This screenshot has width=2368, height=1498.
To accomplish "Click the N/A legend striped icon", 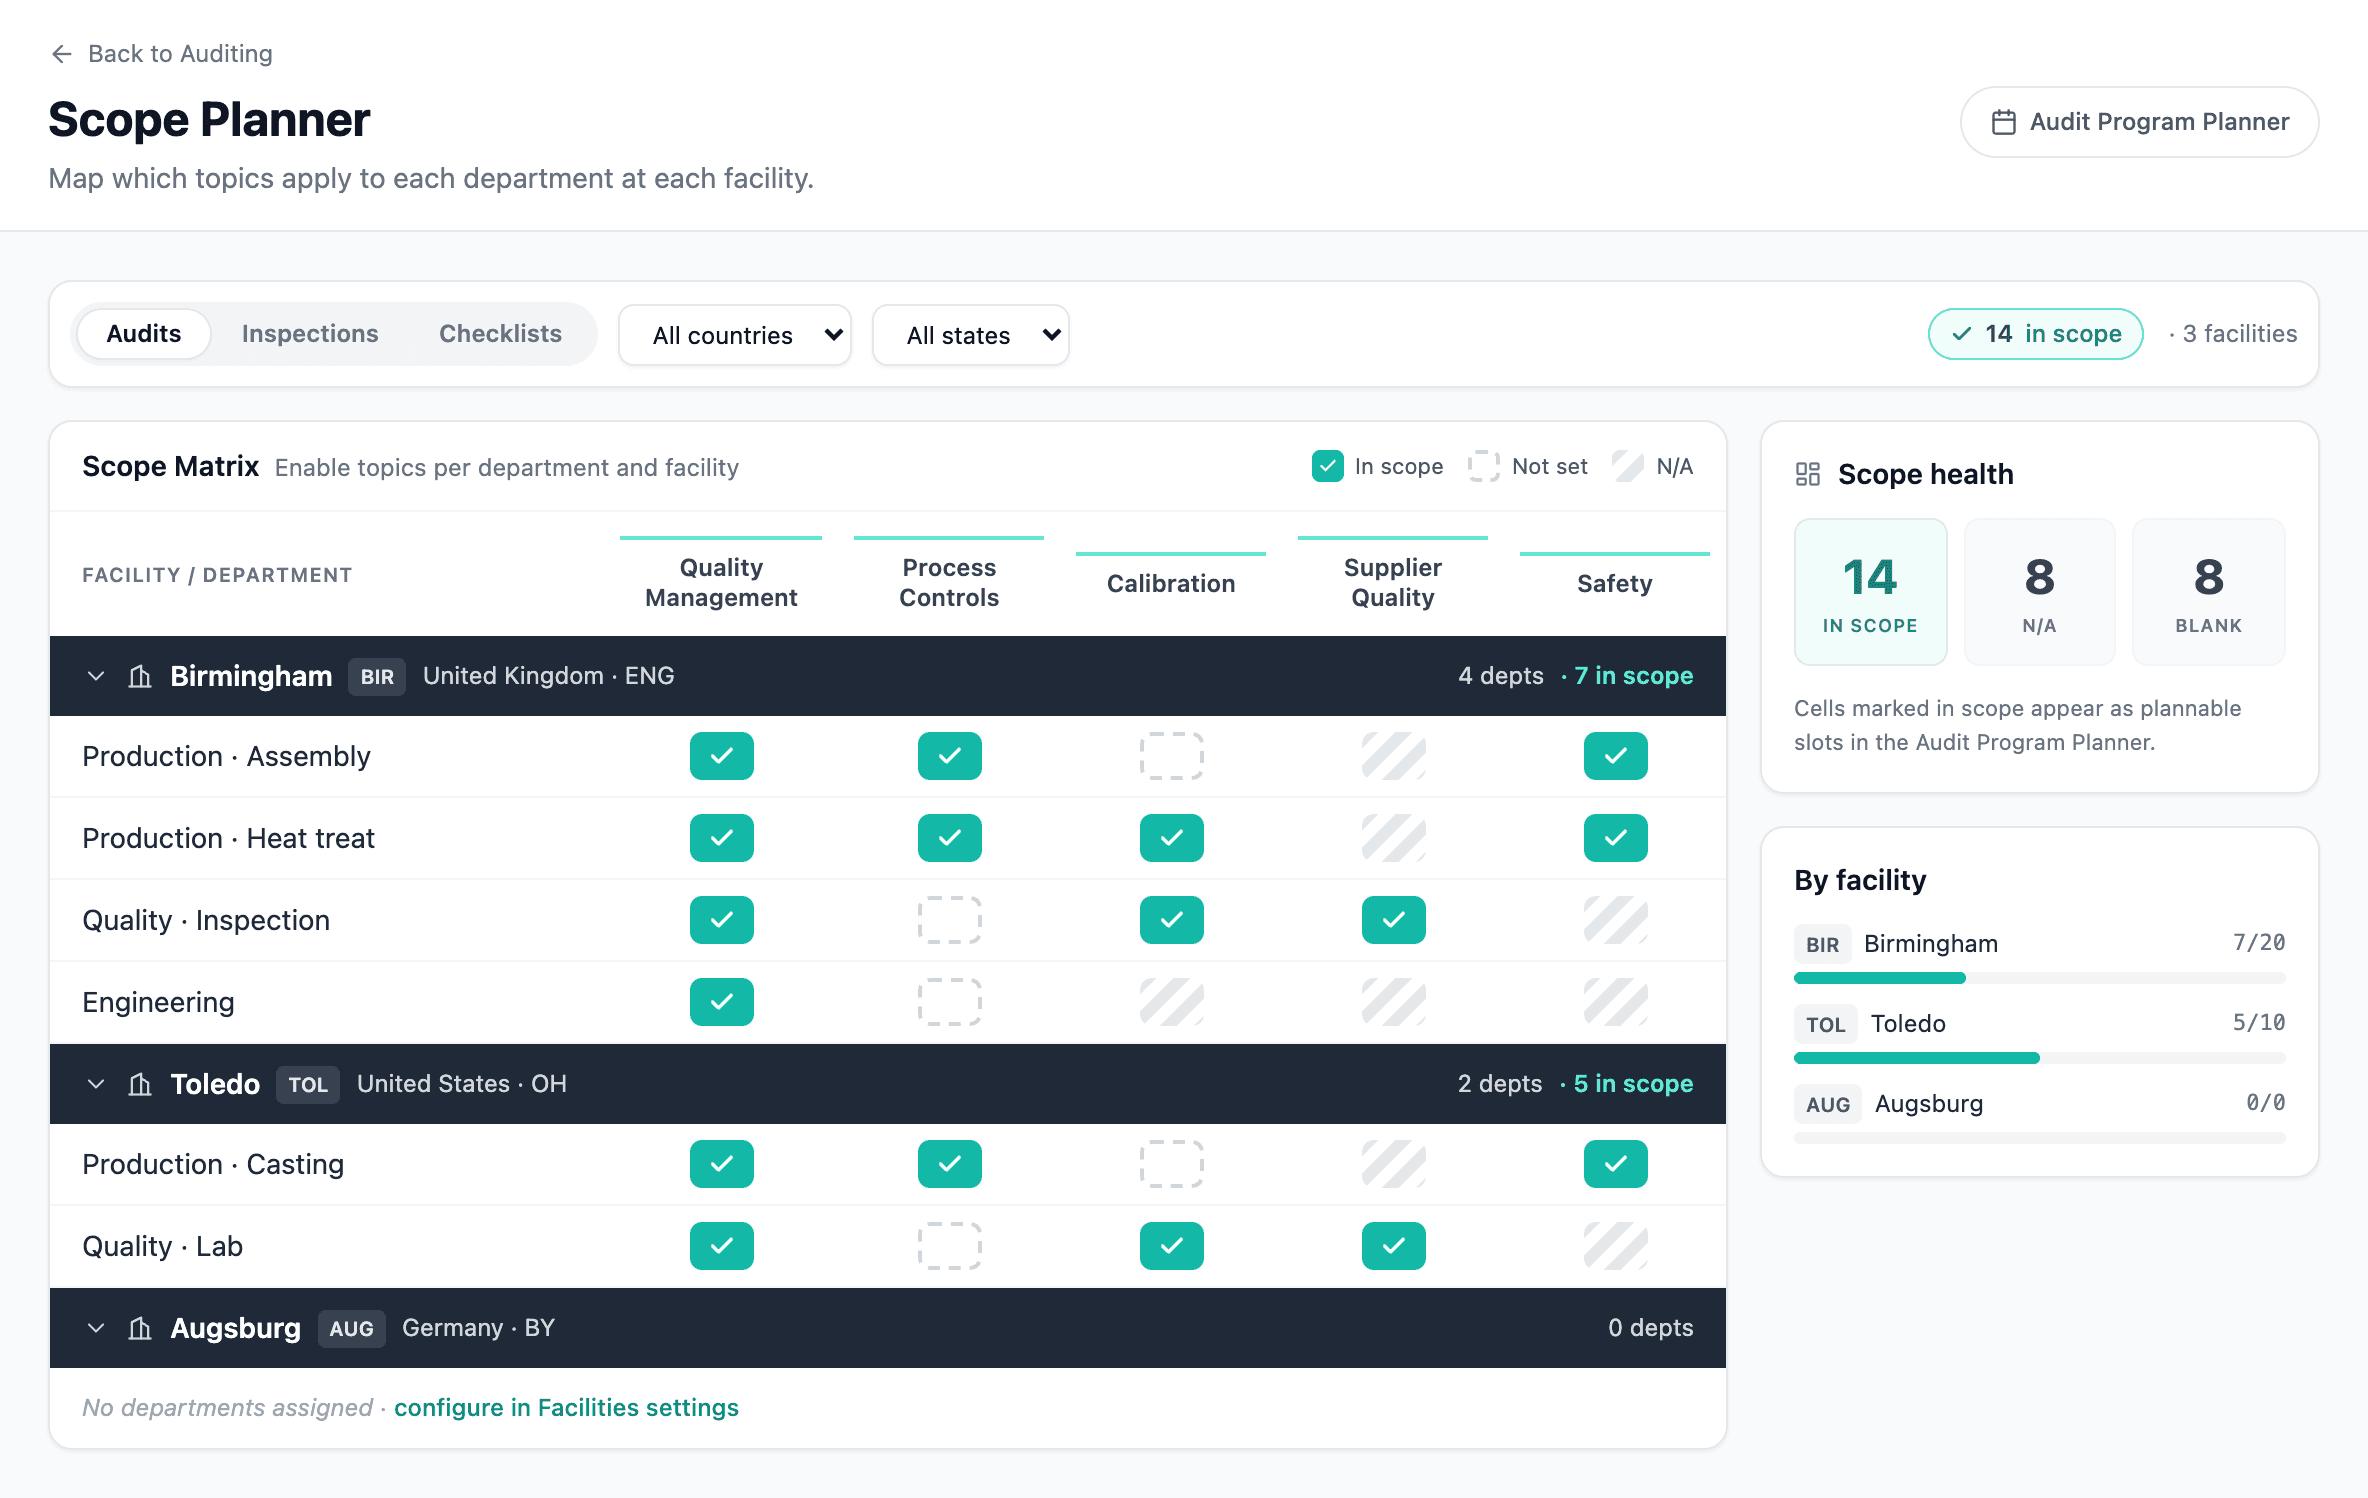I will pos(1628,466).
